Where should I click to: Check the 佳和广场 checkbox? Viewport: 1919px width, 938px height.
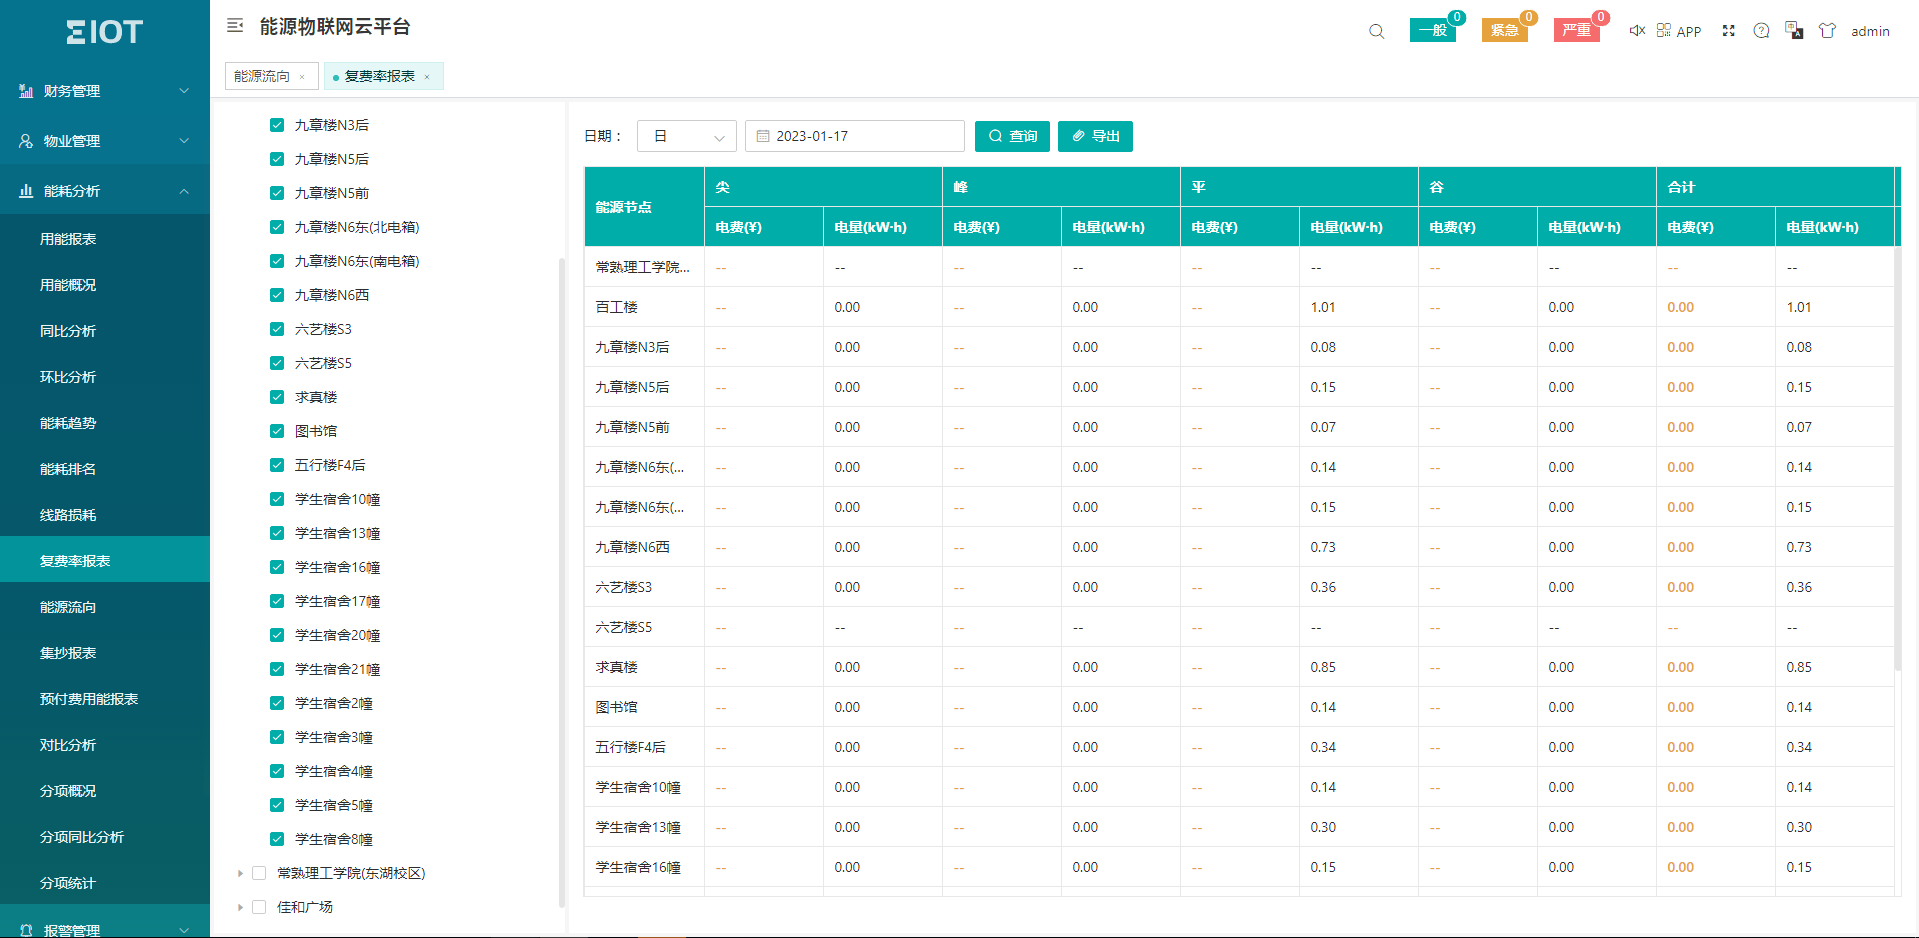259,907
